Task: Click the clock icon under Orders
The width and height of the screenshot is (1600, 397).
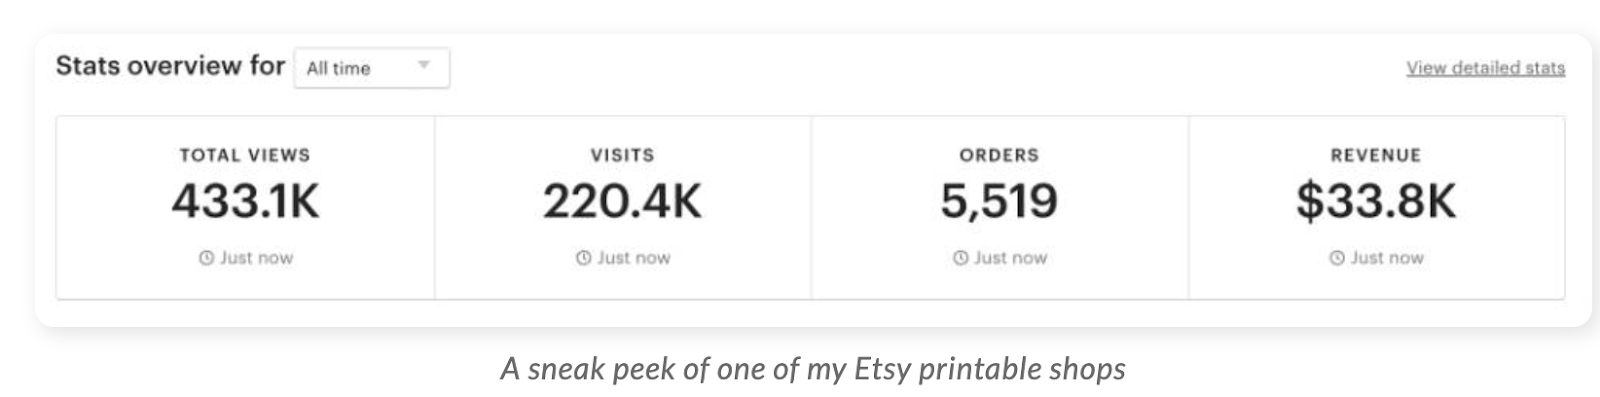Action: click(960, 258)
